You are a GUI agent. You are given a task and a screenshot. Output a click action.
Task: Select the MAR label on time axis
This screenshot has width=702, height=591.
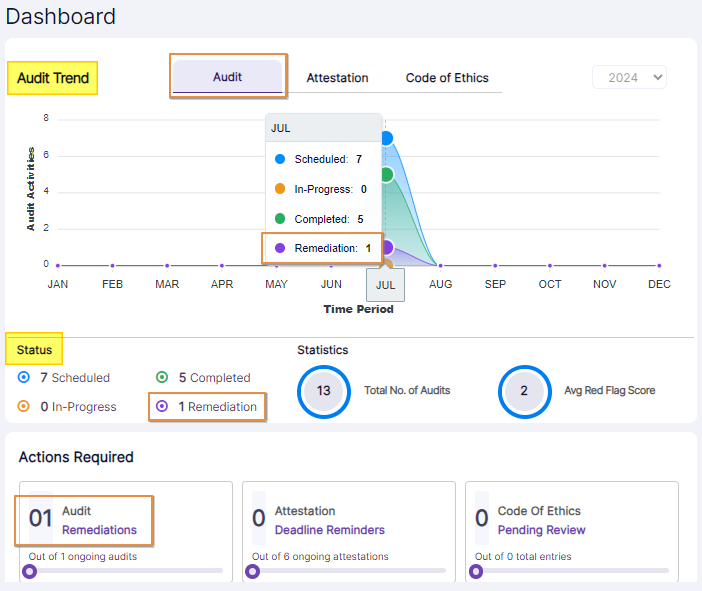[167, 284]
